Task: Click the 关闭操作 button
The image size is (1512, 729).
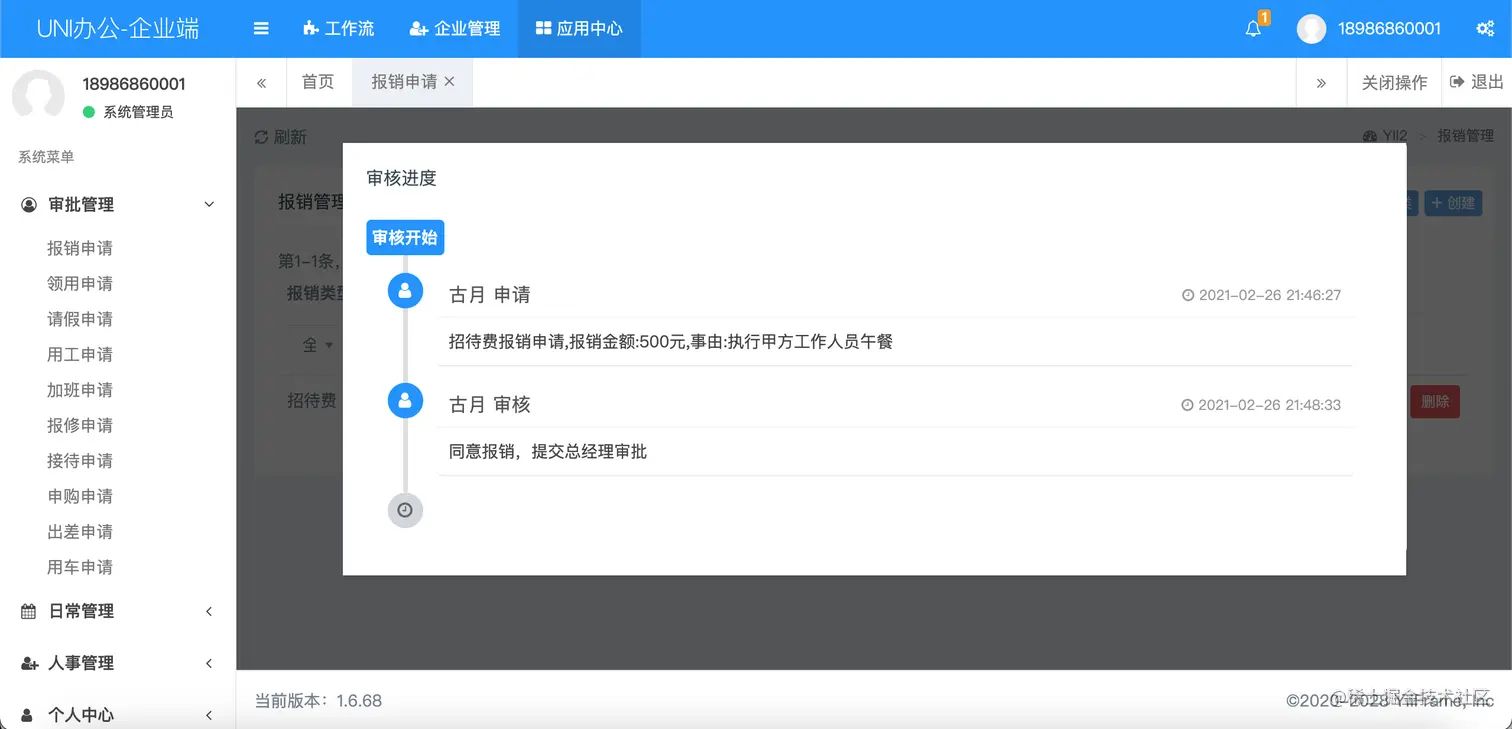Action: click(1393, 82)
